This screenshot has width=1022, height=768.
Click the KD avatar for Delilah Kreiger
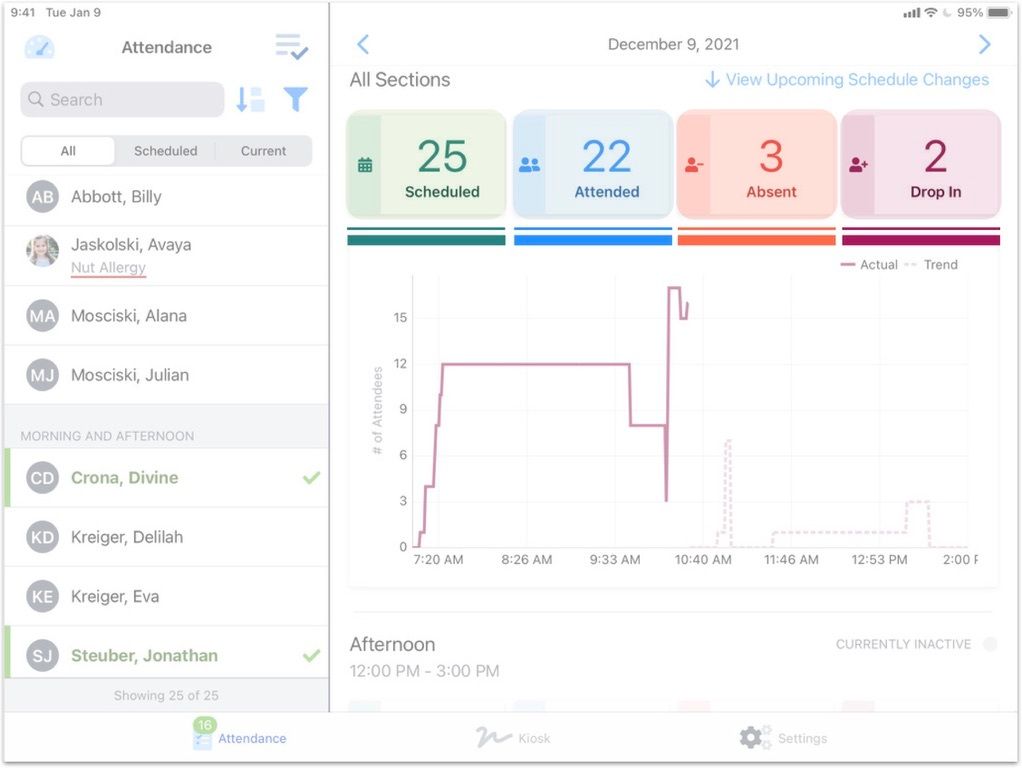(x=42, y=537)
